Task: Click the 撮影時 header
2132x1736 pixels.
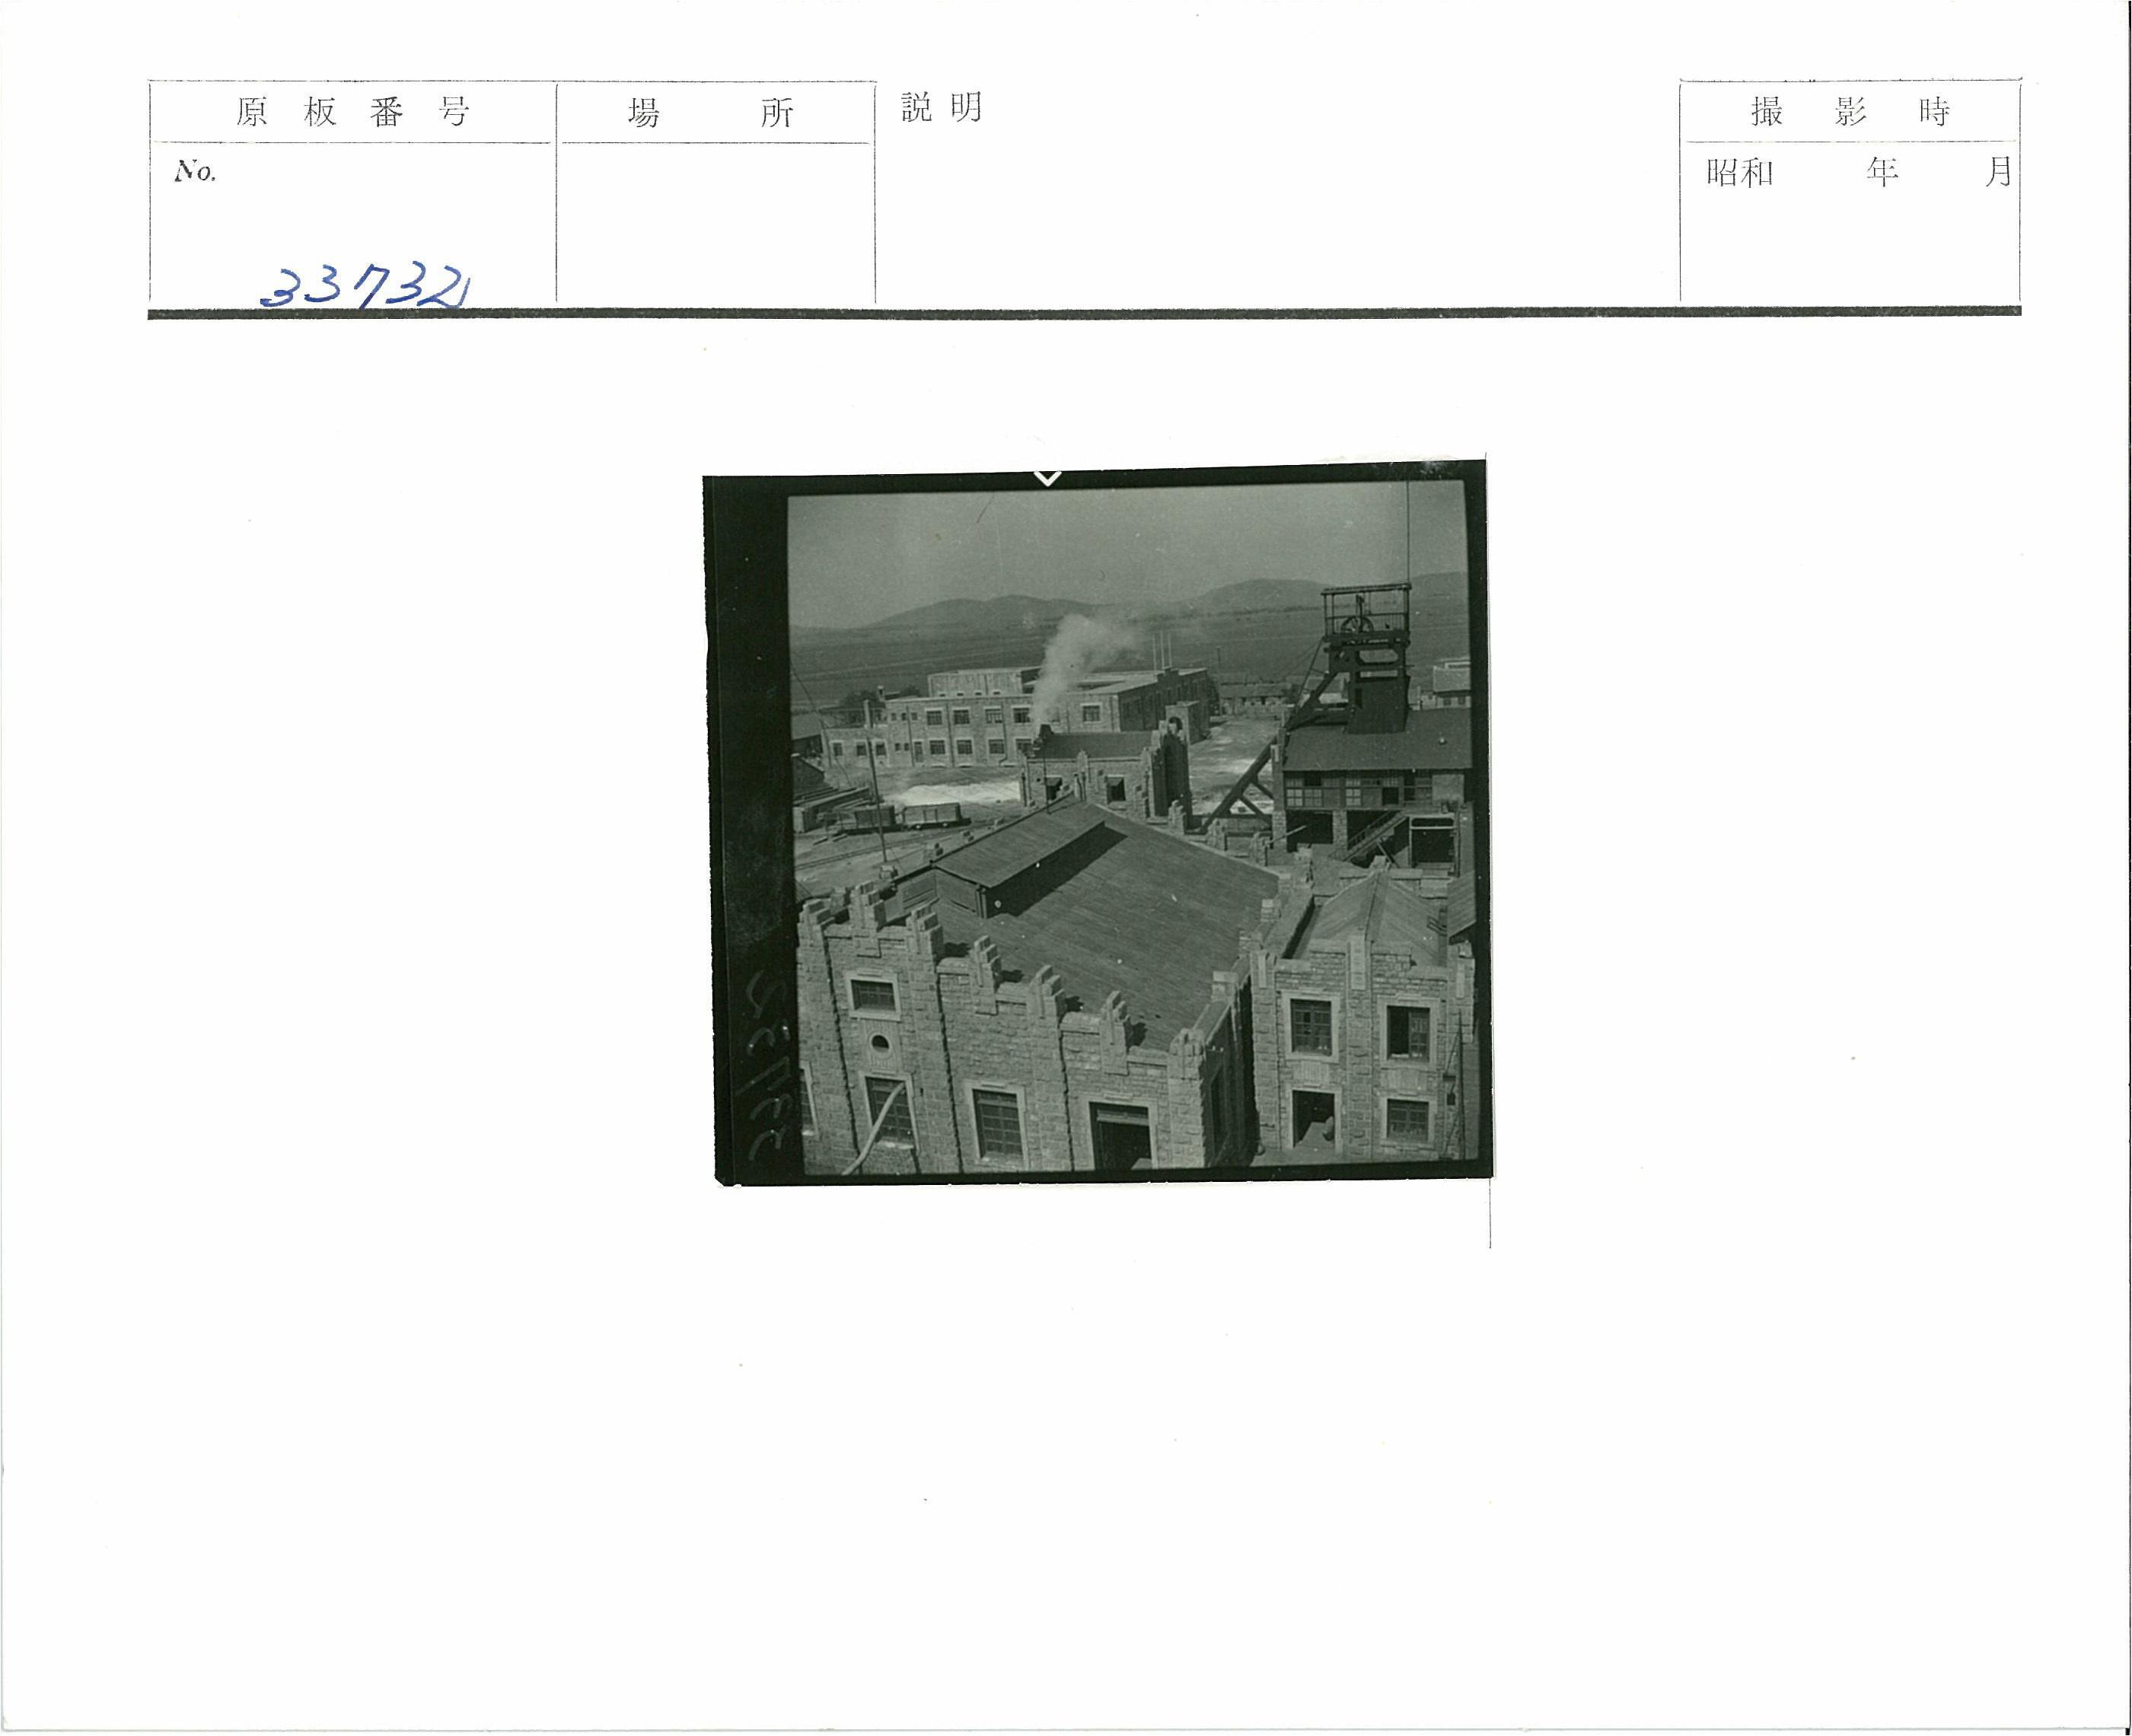Action: click(1850, 112)
